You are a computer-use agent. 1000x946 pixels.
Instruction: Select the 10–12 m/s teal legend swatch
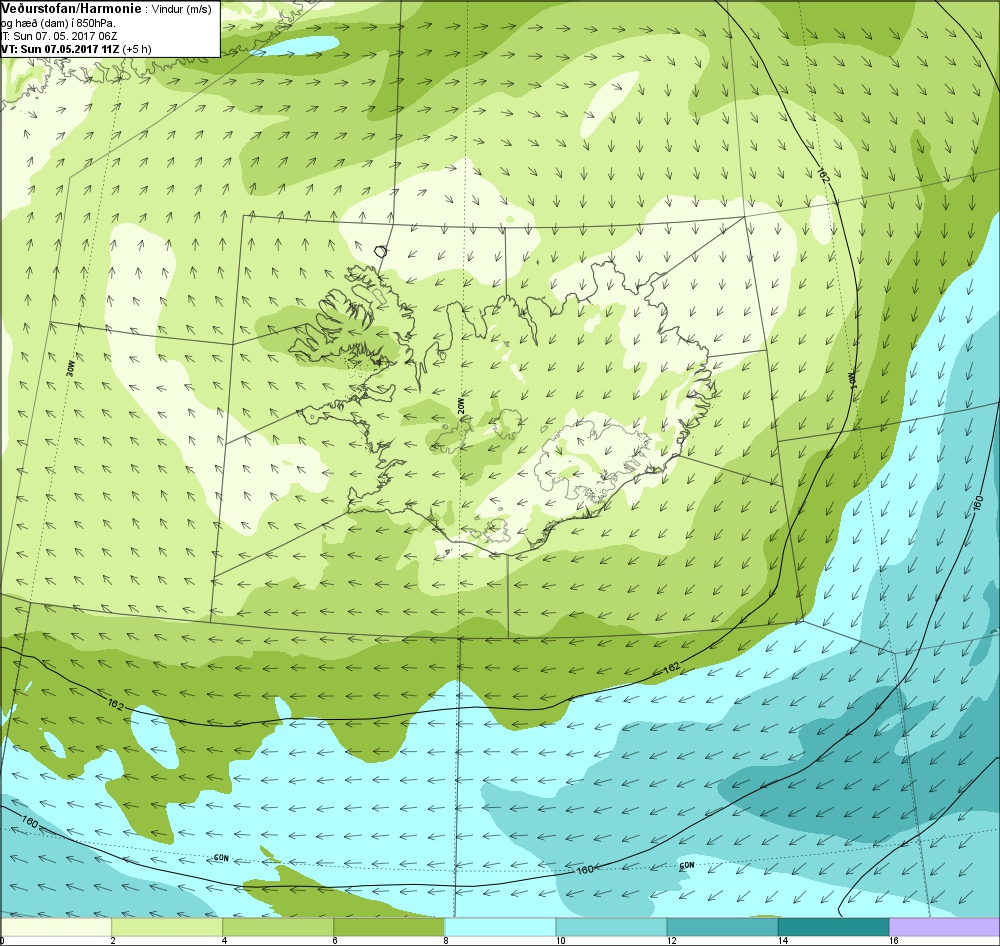pos(610,926)
